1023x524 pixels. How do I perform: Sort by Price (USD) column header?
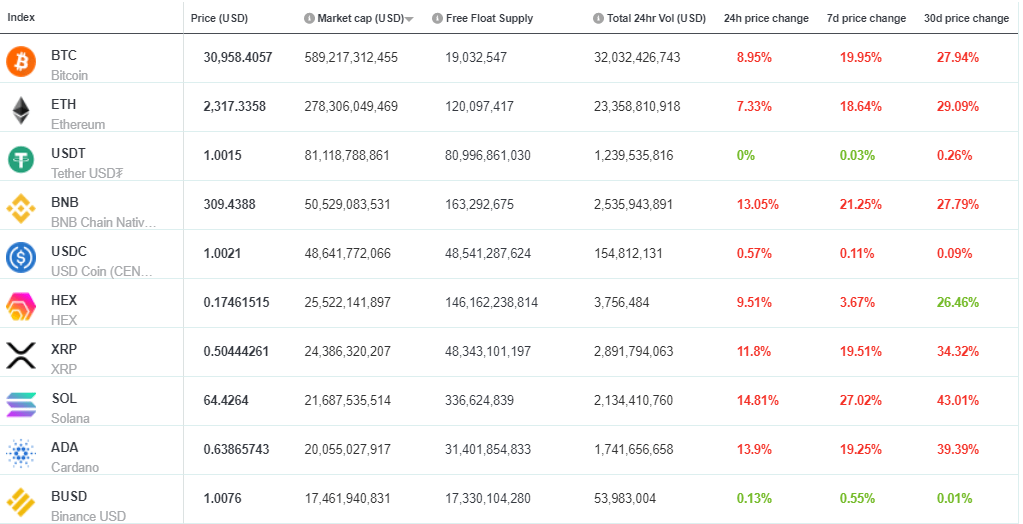(x=219, y=18)
